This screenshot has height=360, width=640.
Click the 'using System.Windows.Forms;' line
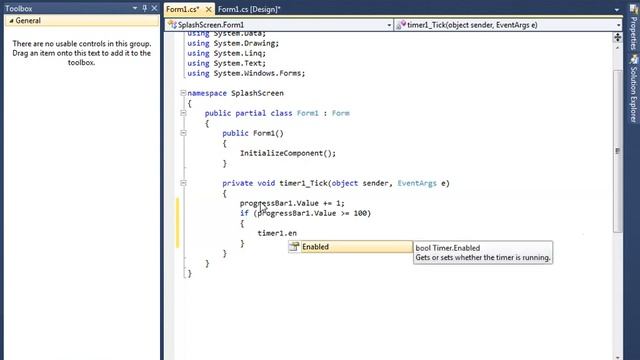coord(246,73)
